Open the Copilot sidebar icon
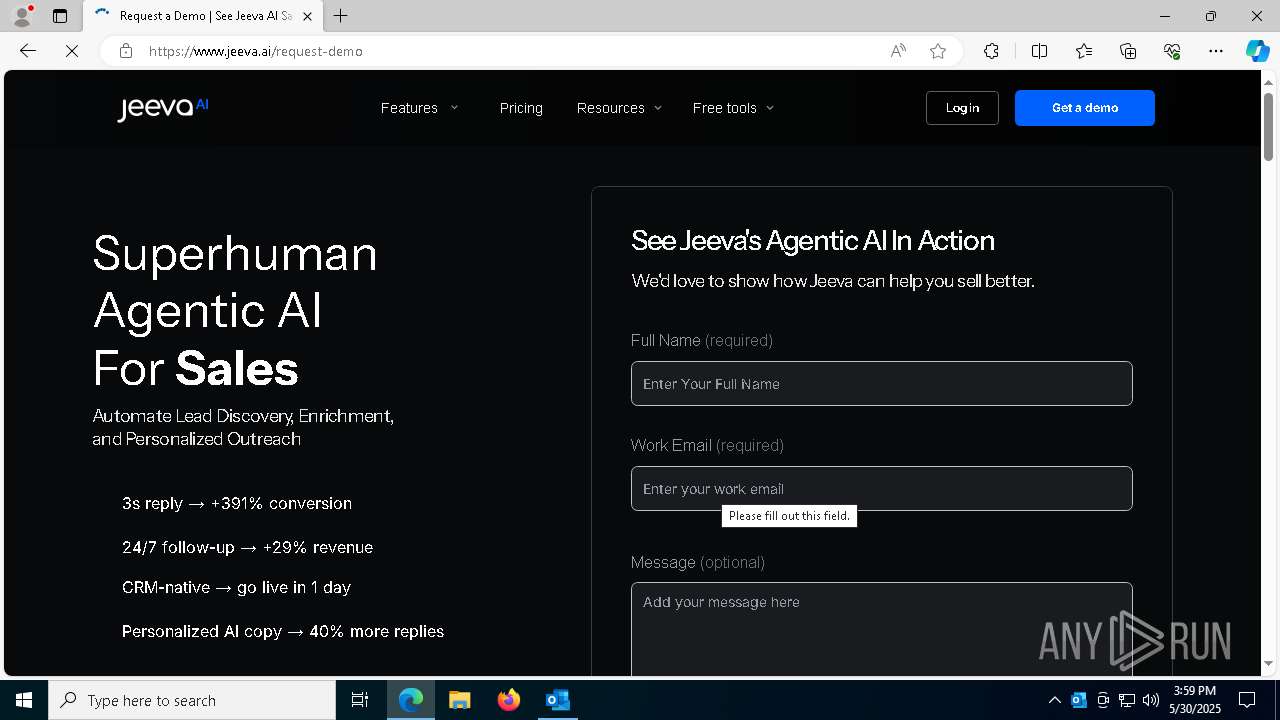 1257,51
